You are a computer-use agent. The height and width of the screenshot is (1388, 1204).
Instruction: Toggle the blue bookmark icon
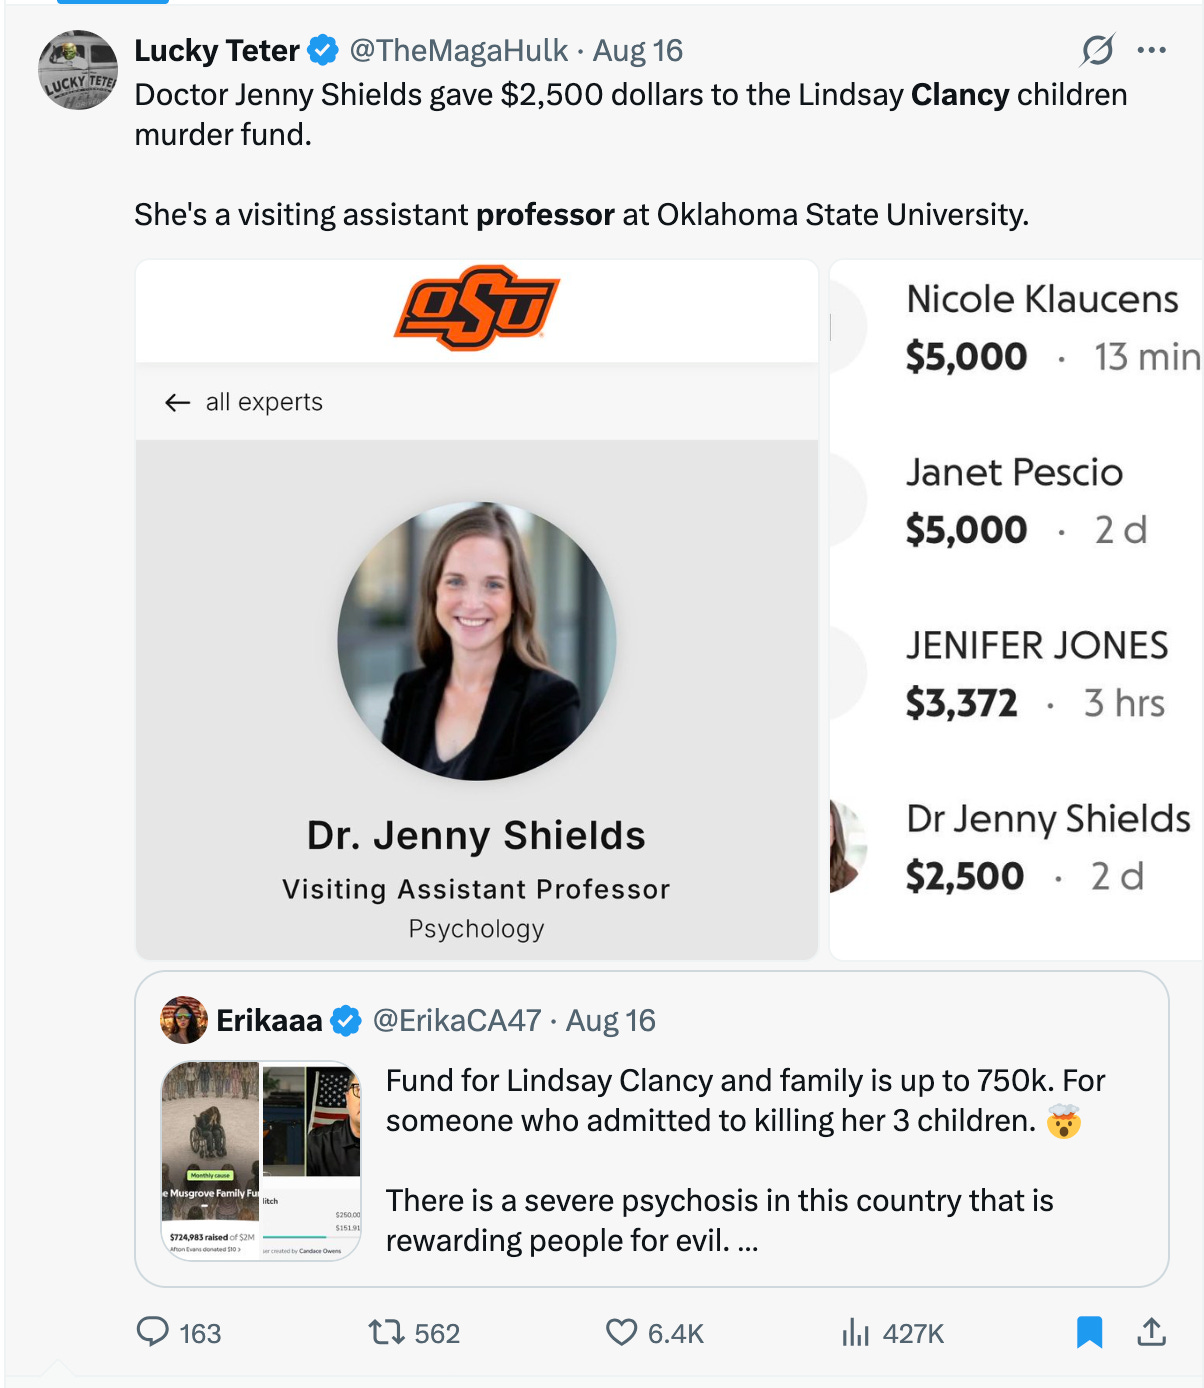1089,1332
